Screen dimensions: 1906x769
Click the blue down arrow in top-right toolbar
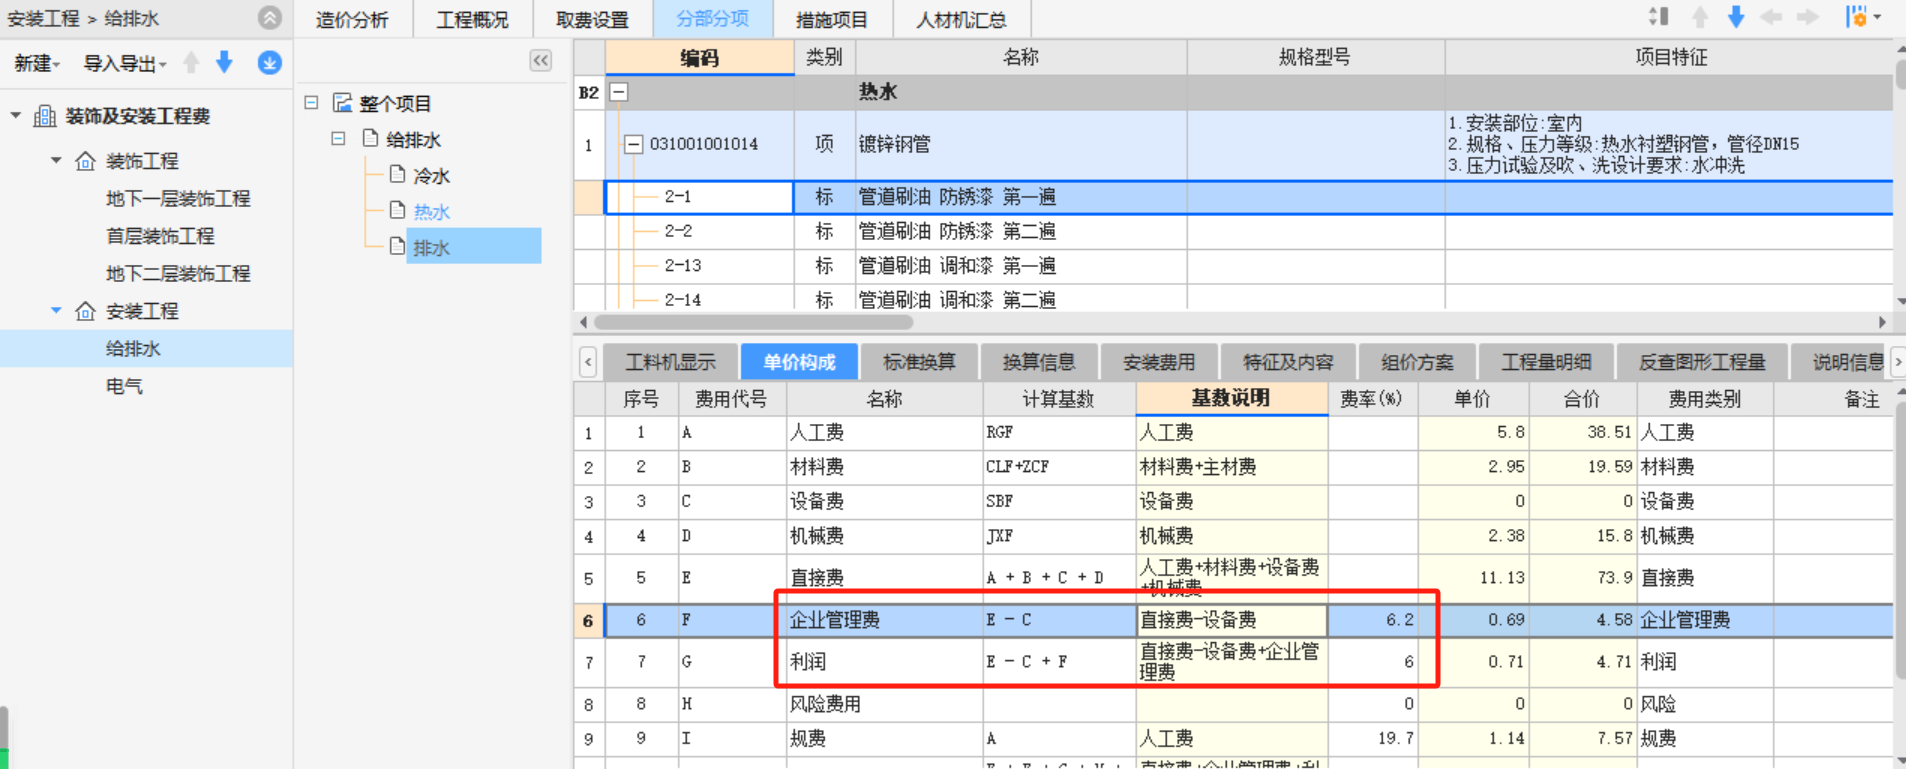(1736, 17)
